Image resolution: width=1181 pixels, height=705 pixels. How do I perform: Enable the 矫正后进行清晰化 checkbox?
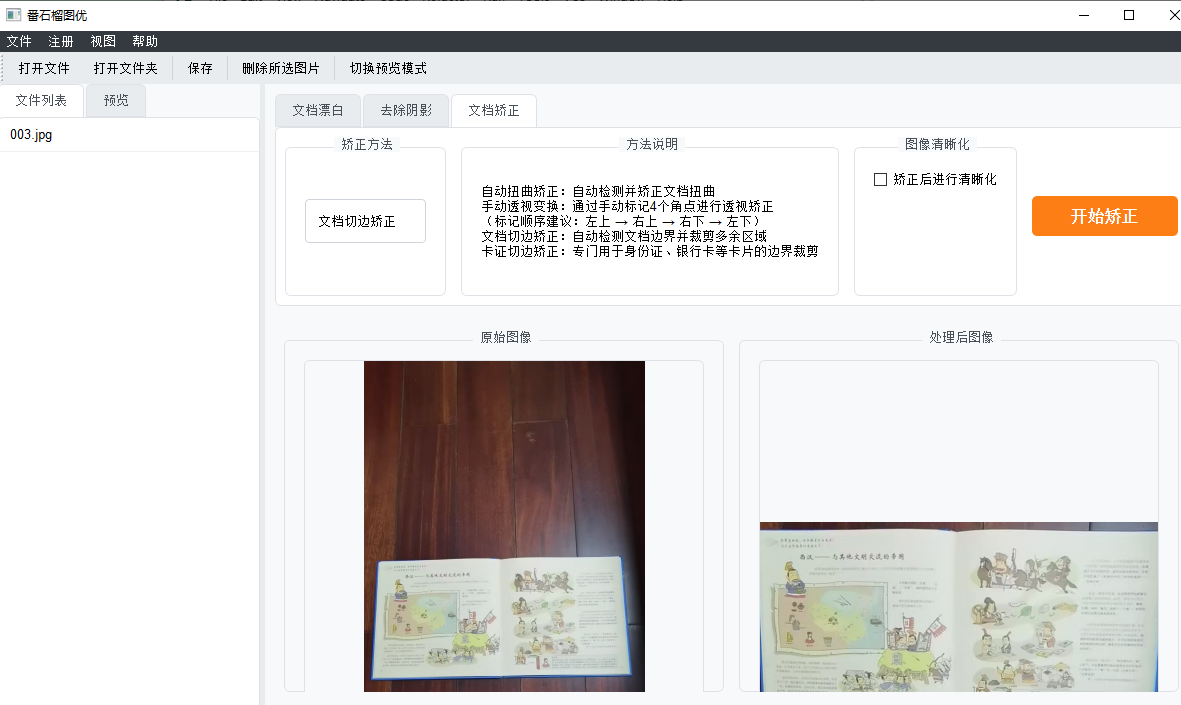(x=880, y=179)
